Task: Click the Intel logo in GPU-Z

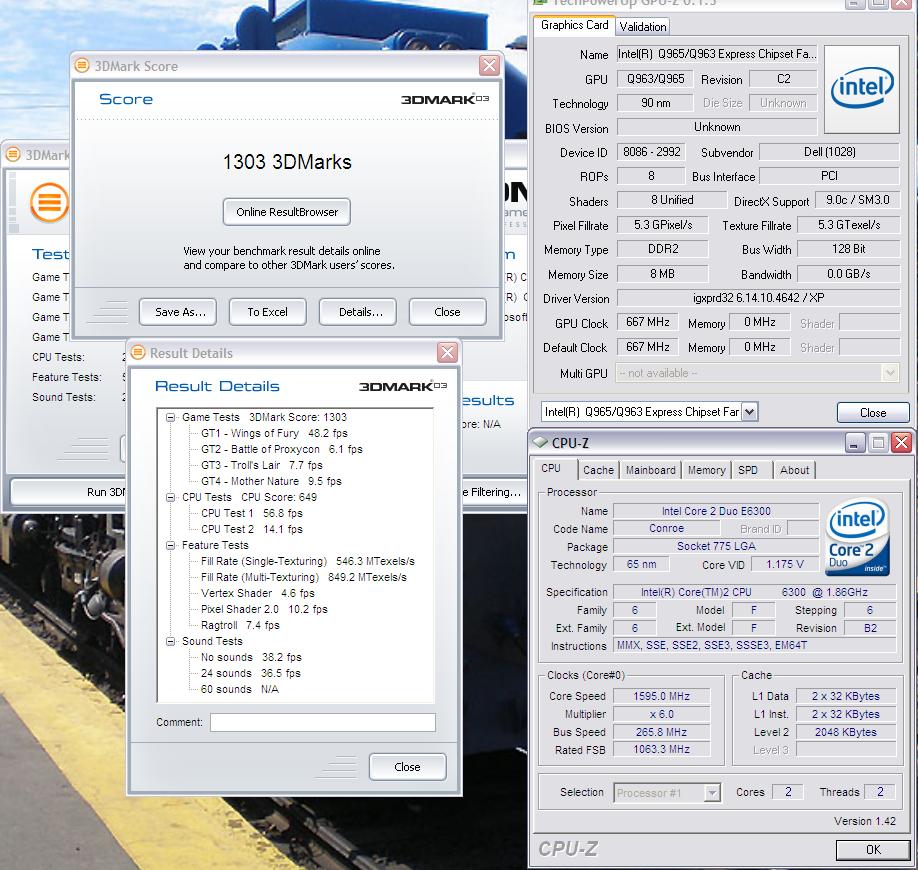Action: (862, 89)
